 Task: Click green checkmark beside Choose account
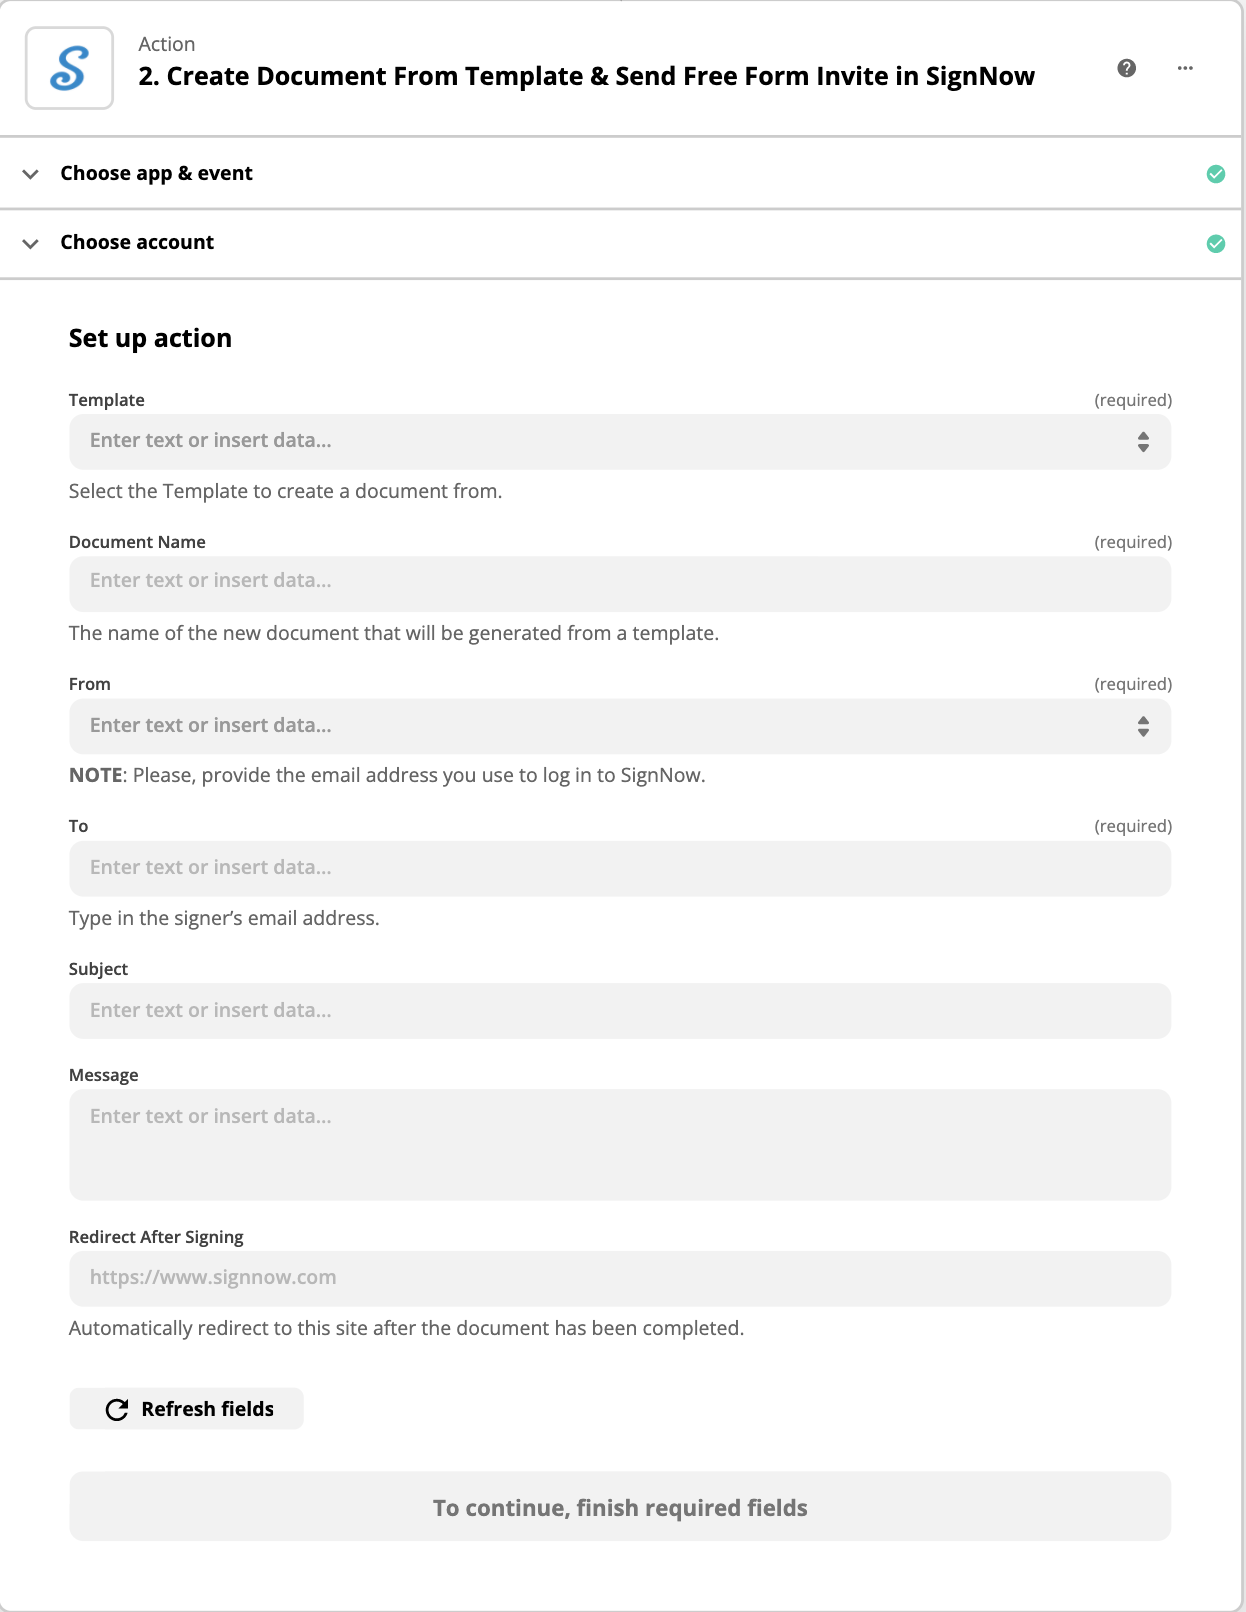coord(1215,244)
